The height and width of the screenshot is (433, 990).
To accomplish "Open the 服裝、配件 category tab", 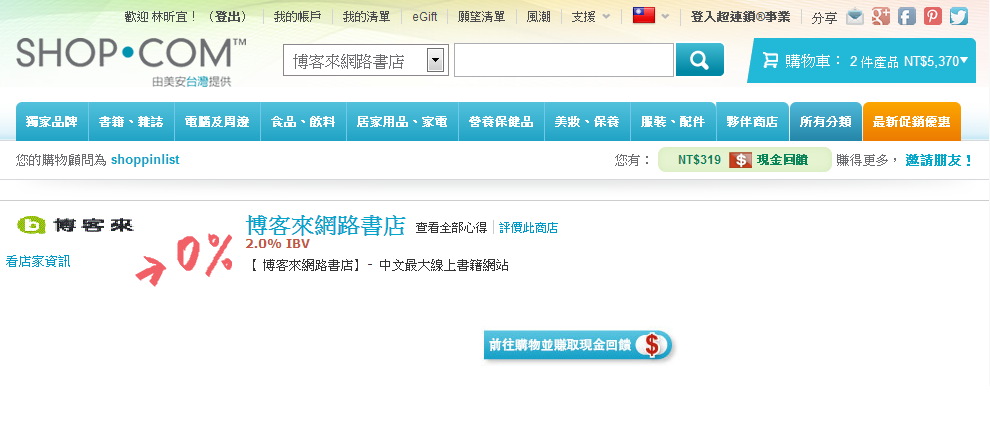I will click(673, 122).
